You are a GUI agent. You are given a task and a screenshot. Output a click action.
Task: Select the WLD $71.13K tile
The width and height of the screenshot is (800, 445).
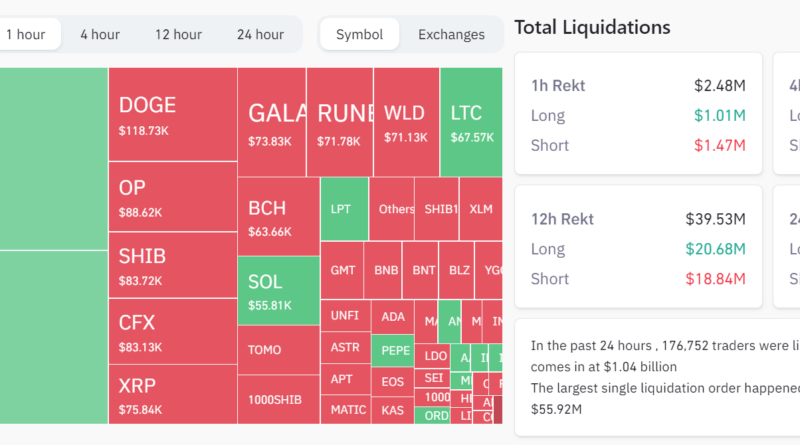406,122
